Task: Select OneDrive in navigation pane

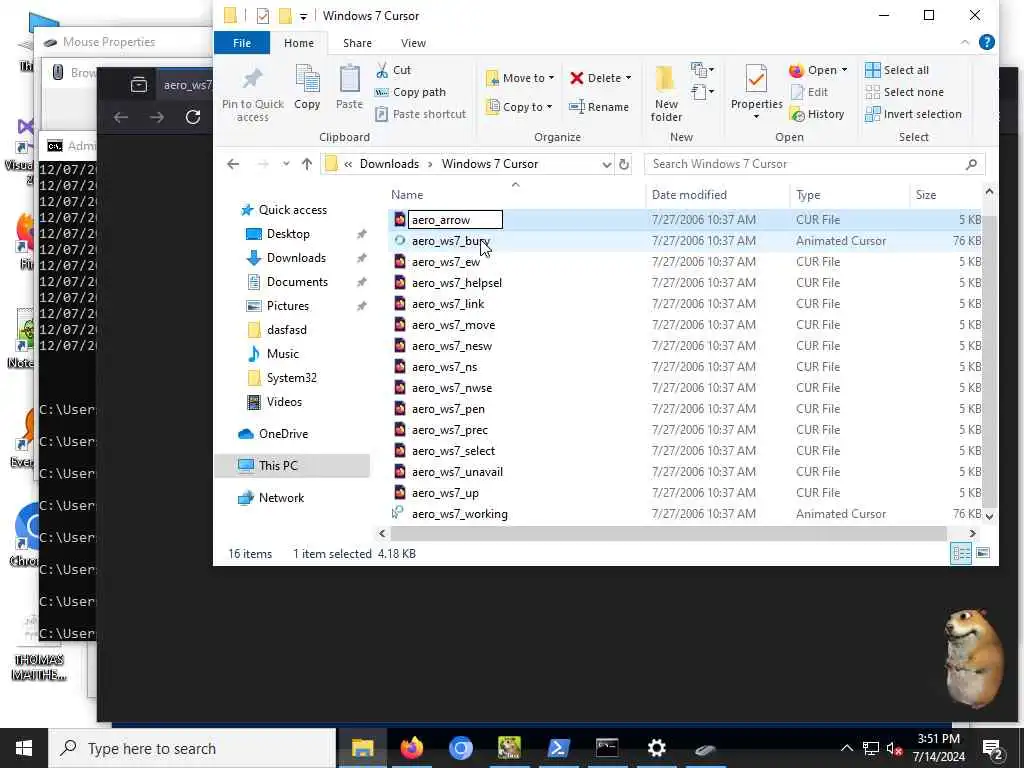Action: (x=283, y=434)
